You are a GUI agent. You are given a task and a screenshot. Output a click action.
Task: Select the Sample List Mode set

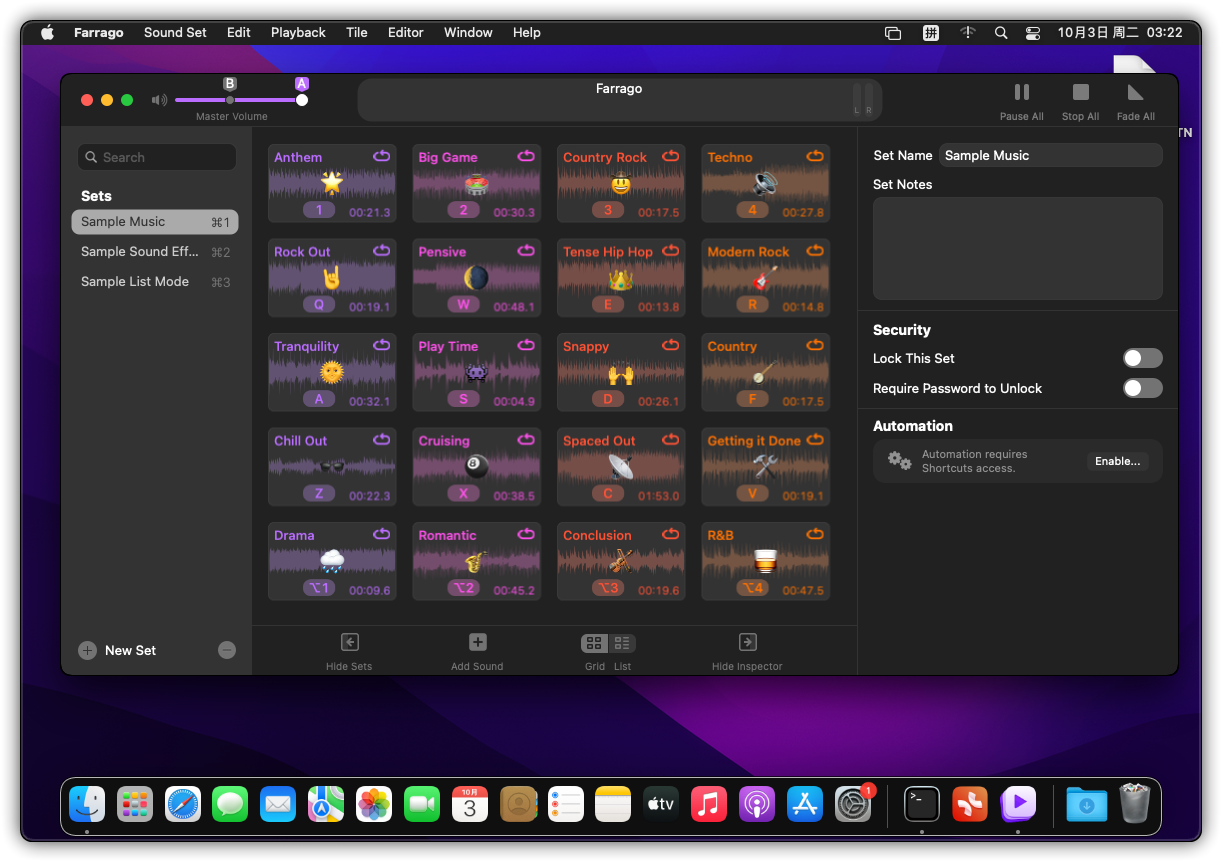[x=155, y=282]
